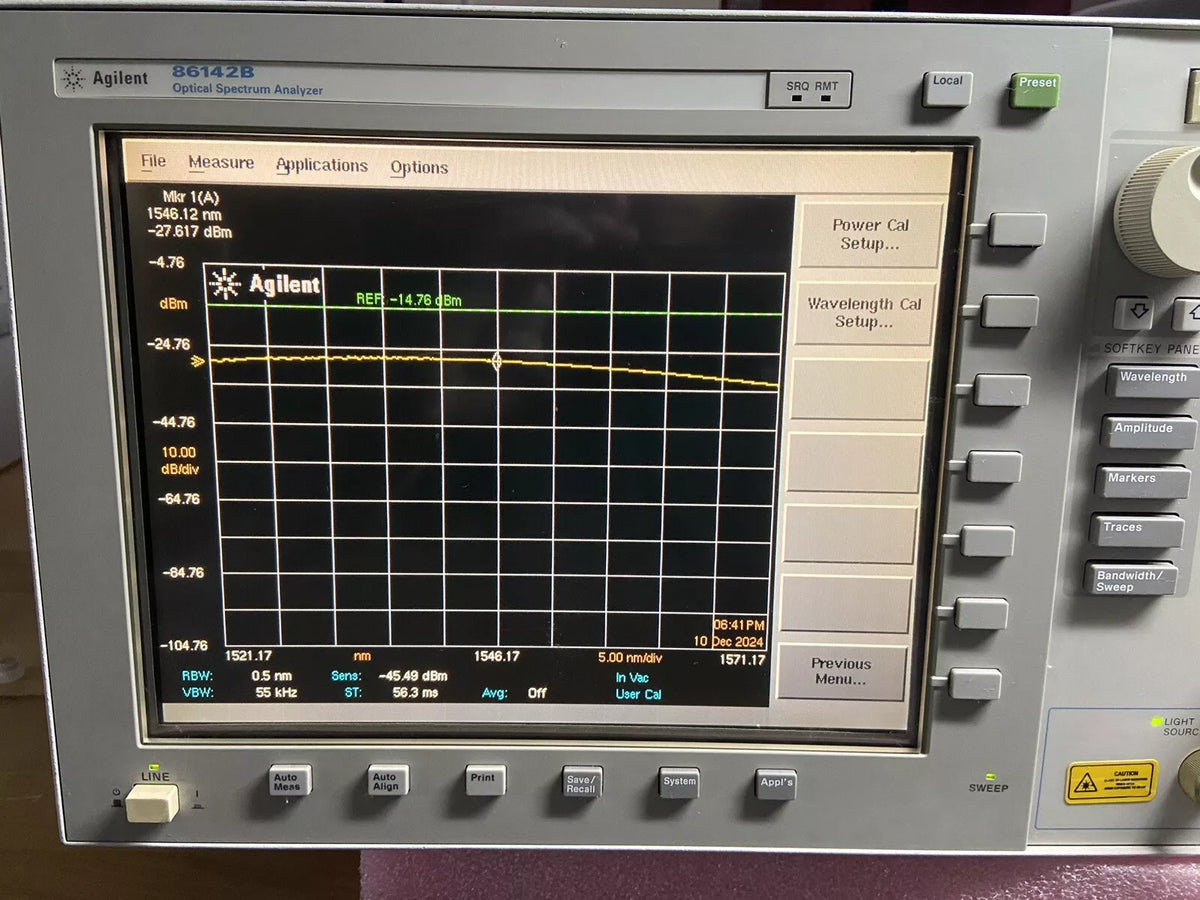Expand the Power Cal Setup options
Viewport: 1200px width, 900px height.
pos(868,232)
